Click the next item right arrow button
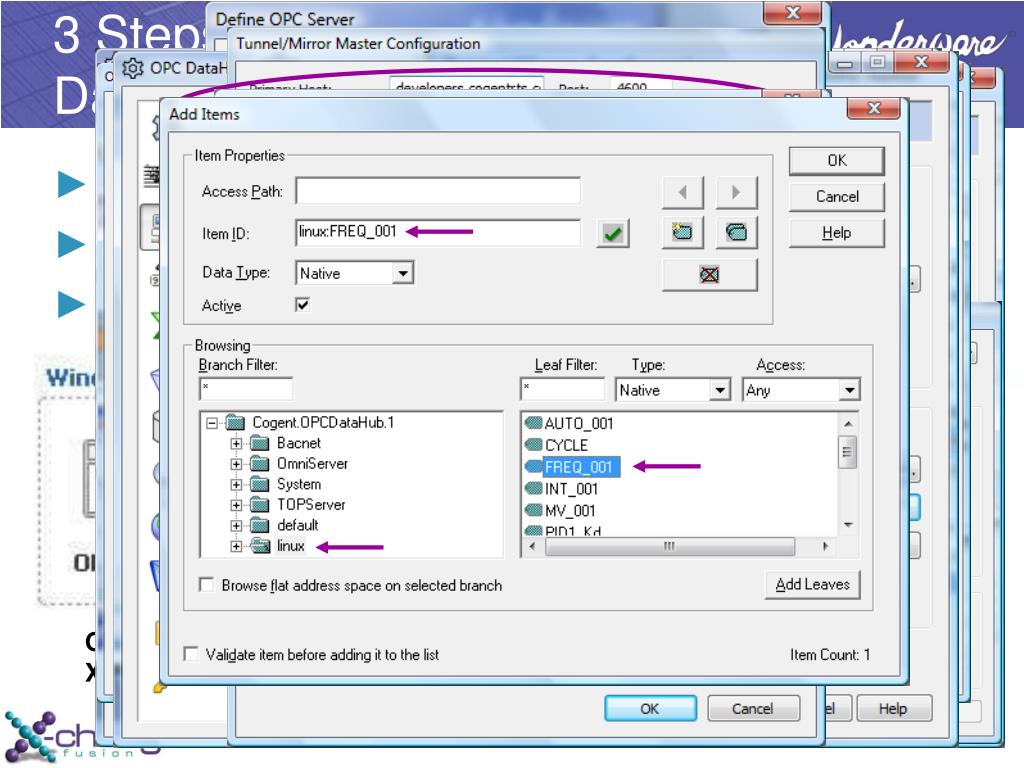Image resolution: width=1024 pixels, height=768 pixels. (x=736, y=192)
